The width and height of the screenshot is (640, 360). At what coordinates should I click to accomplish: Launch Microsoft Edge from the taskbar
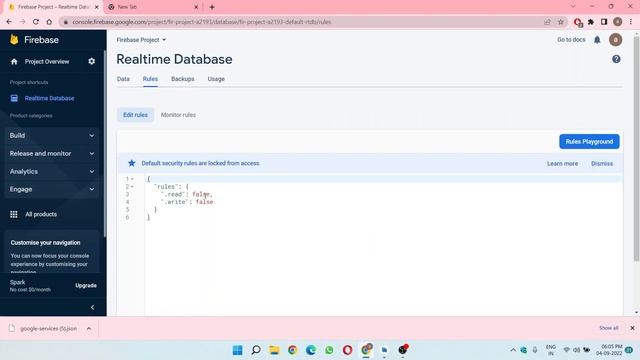(x=311, y=350)
